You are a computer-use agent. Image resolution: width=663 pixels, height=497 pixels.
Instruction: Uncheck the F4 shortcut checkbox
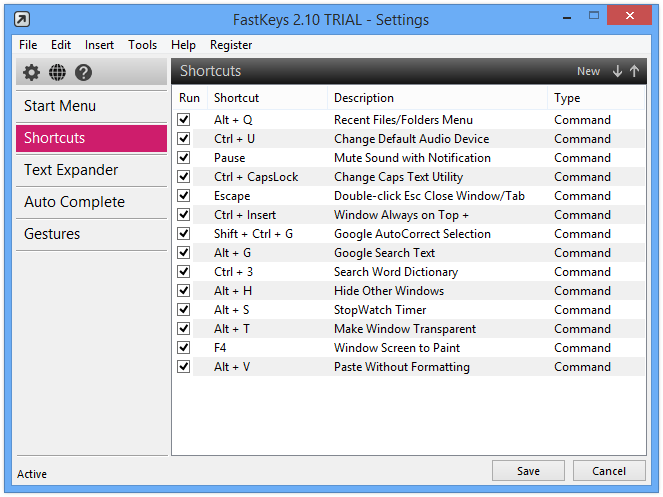(184, 348)
